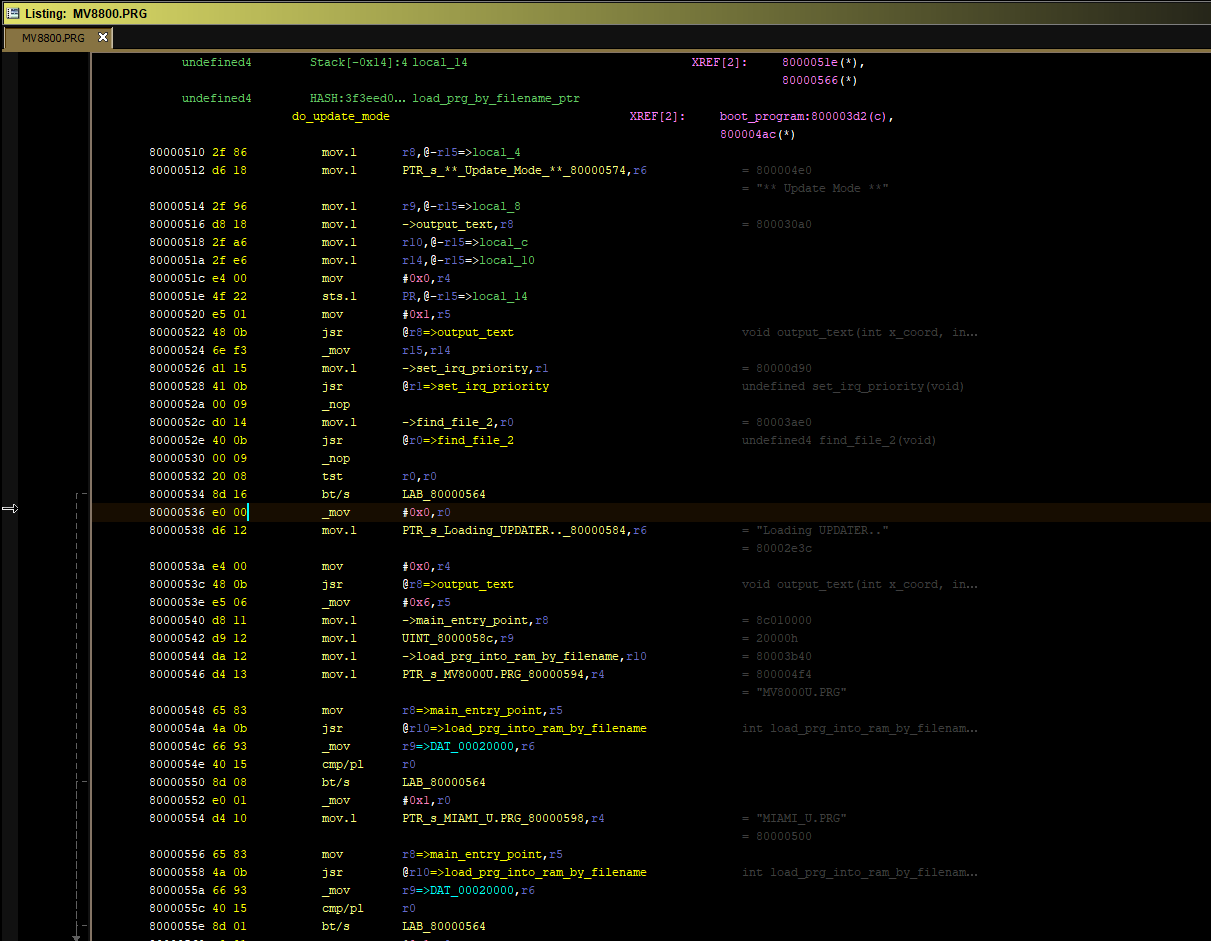1211x941 pixels.
Task: Select address 8000051c
Action: 177,278
